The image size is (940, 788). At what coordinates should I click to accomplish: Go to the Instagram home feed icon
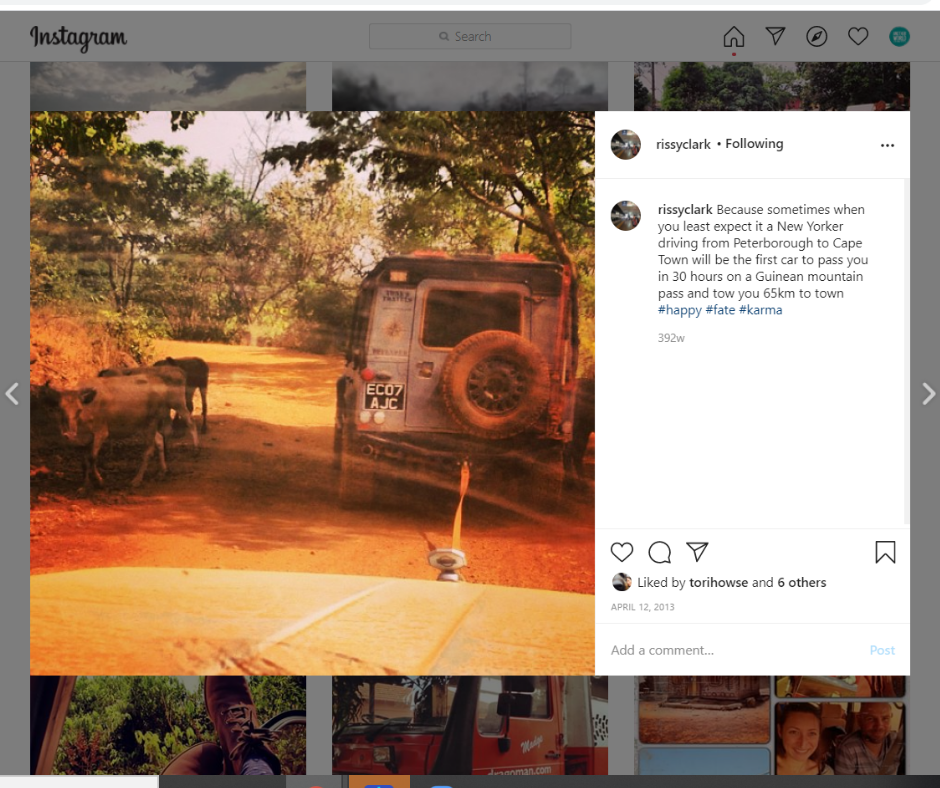(x=734, y=37)
